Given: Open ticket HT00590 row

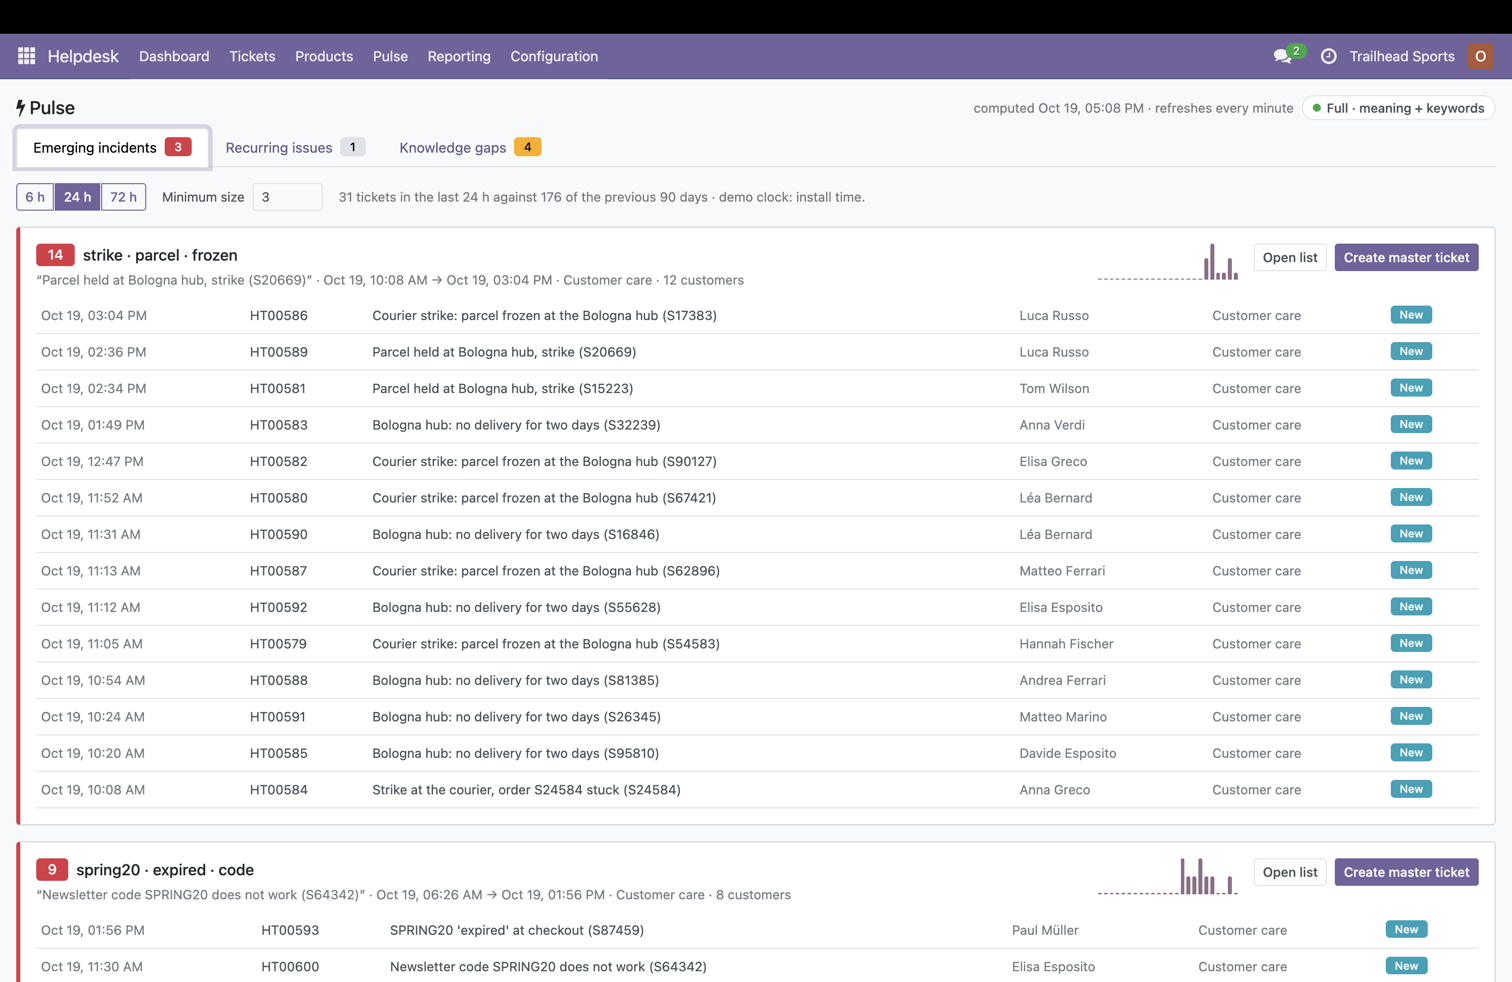Looking at the screenshot, I should [x=757, y=534].
